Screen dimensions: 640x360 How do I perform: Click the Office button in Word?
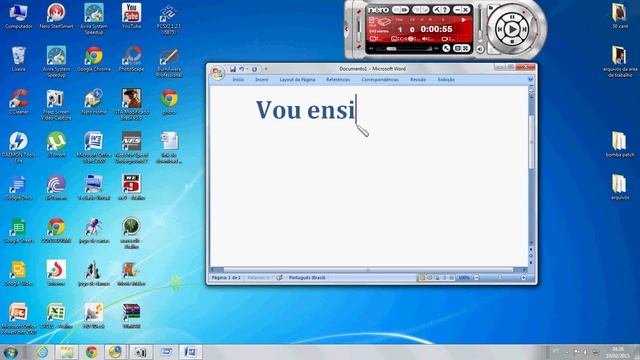(x=218, y=73)
